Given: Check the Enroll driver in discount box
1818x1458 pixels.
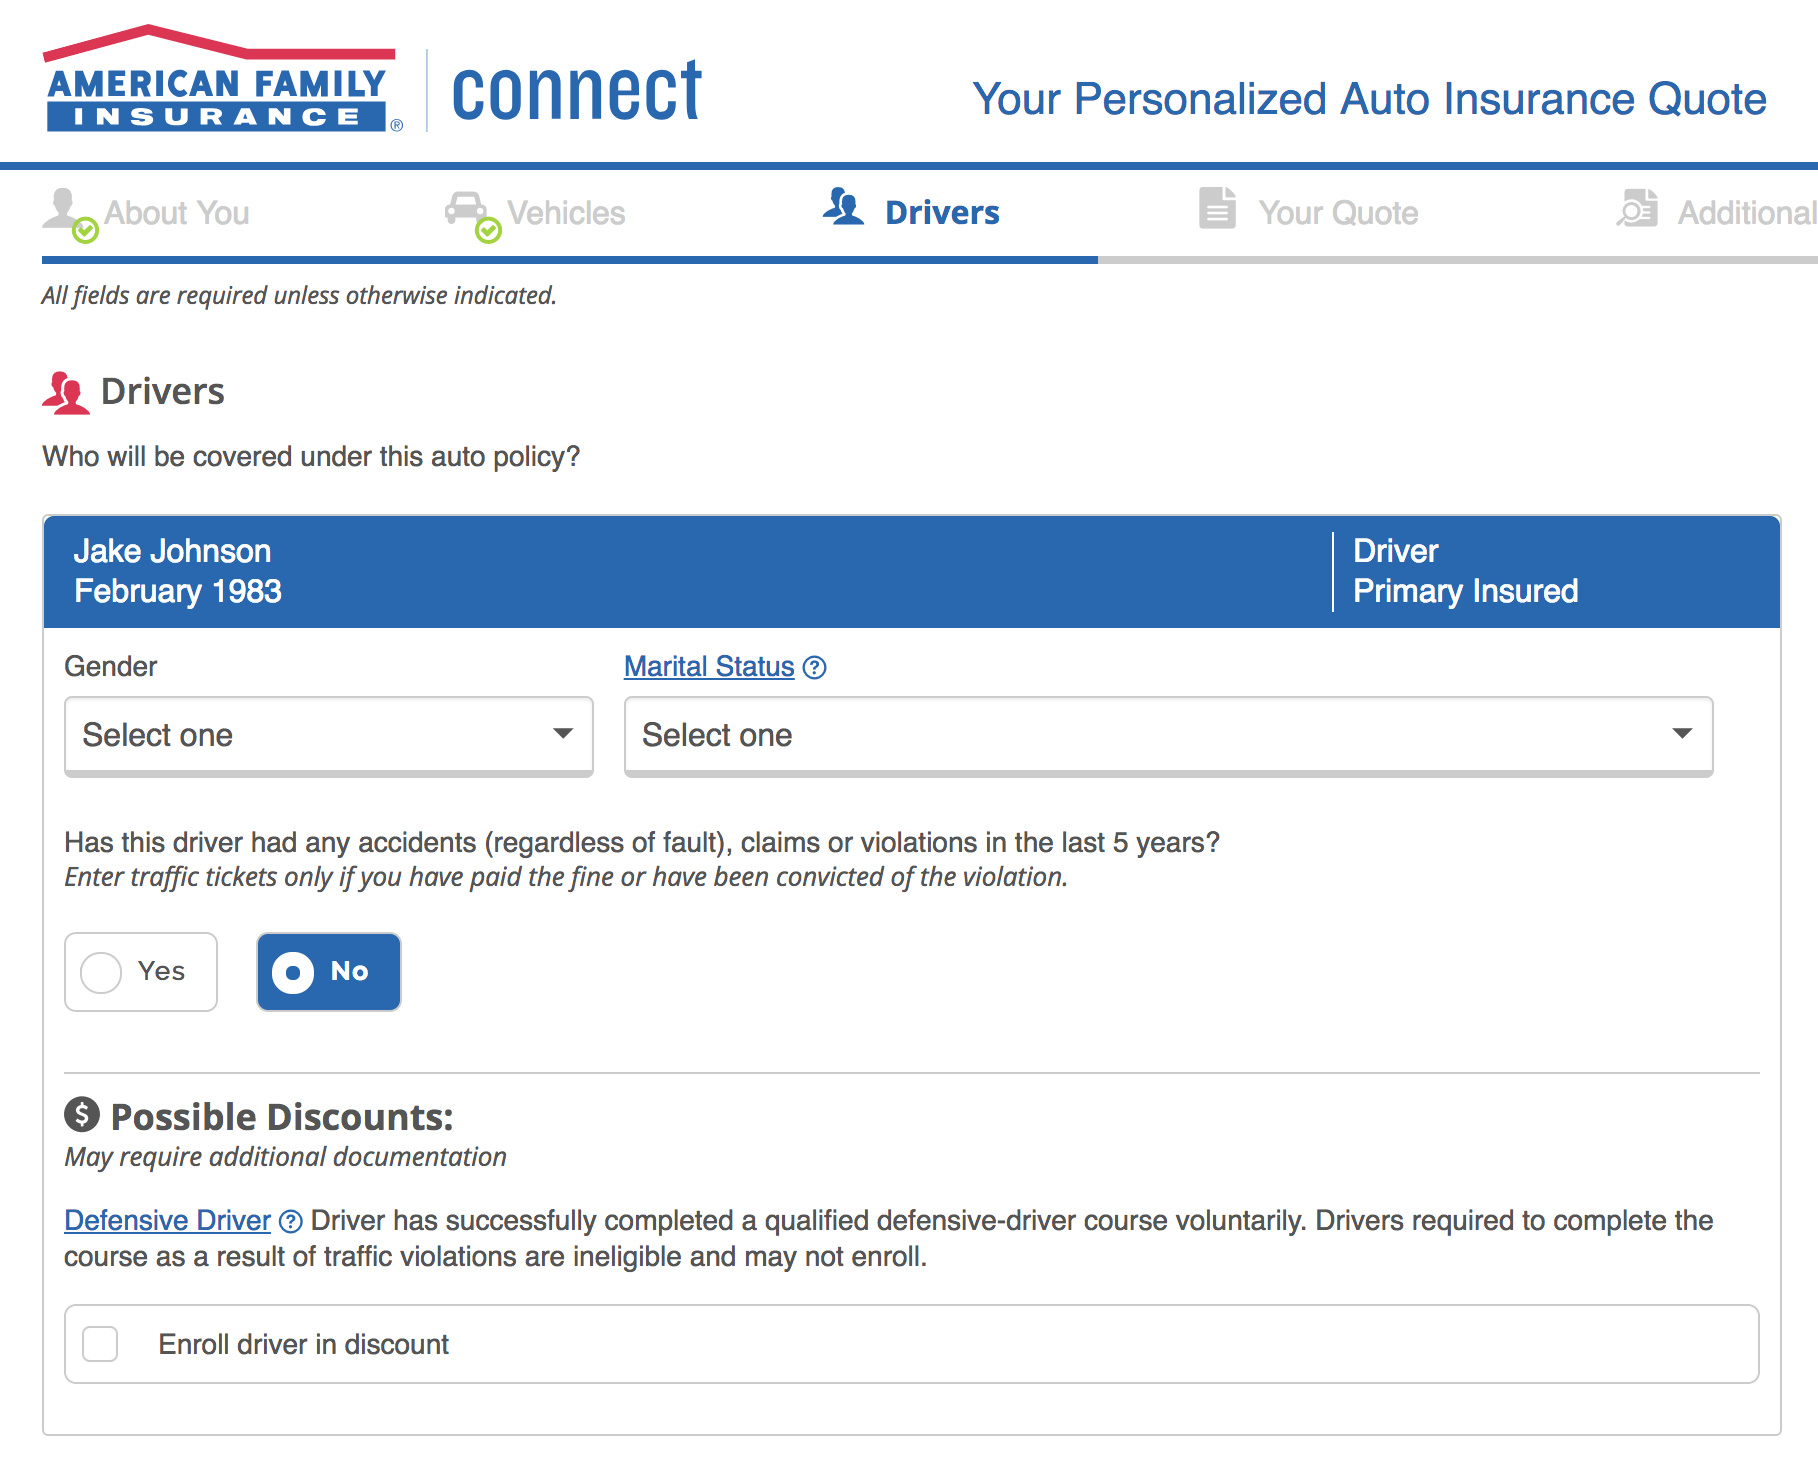Looking at the screenshot, I should 101,1344.
